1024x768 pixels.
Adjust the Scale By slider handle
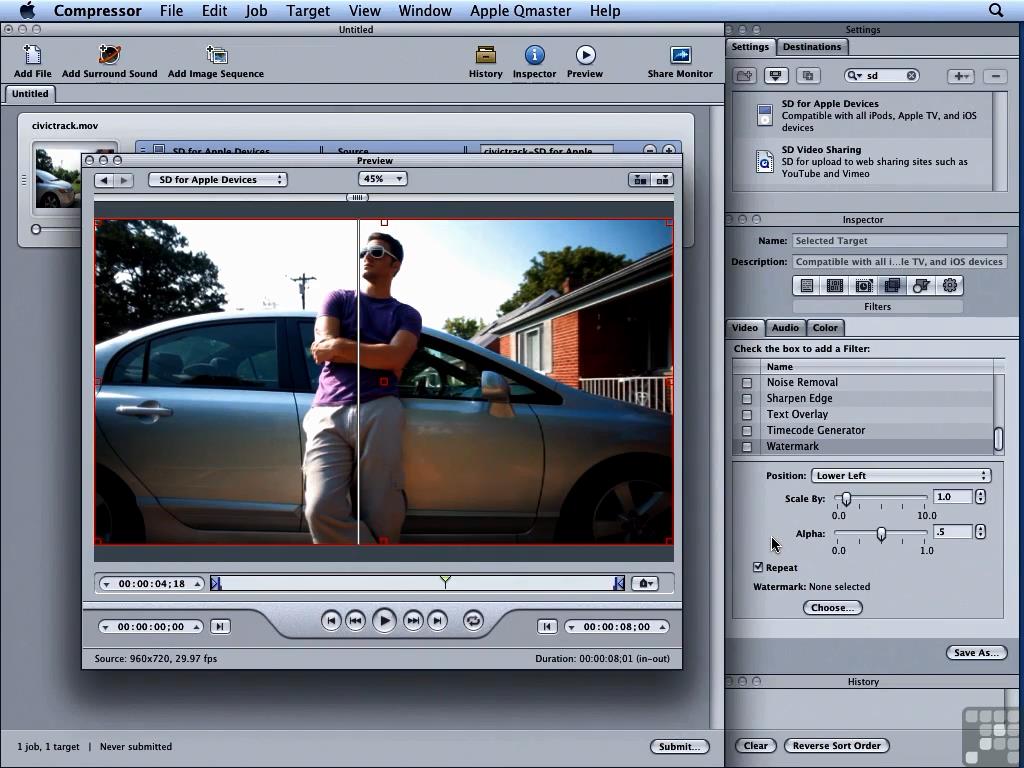tap(846, 498)
